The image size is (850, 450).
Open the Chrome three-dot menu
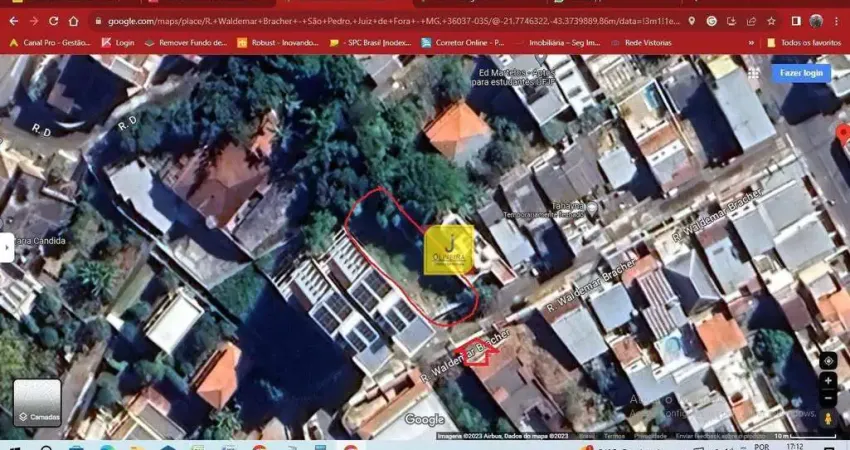tap(835, 21)
